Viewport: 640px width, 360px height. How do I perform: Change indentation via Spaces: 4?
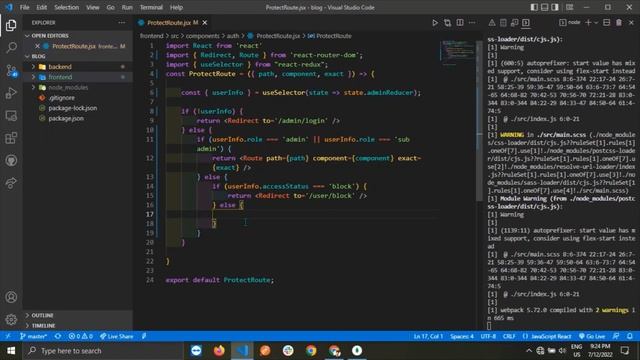(462, 336)
